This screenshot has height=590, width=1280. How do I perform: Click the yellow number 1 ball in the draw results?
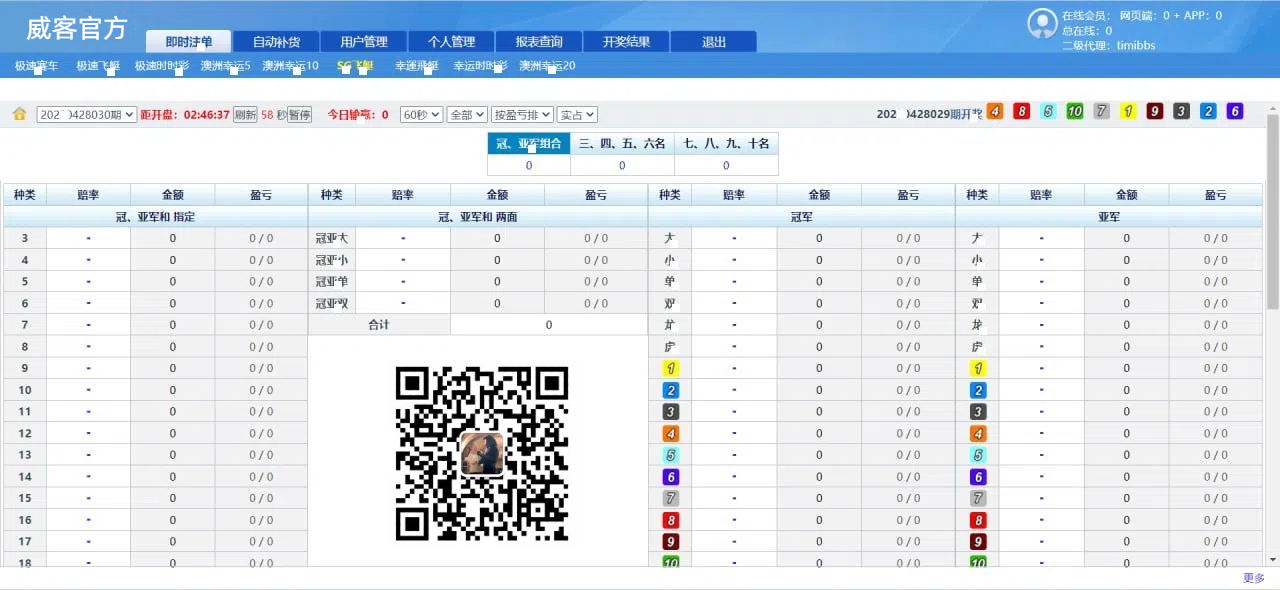(1128, 111)
